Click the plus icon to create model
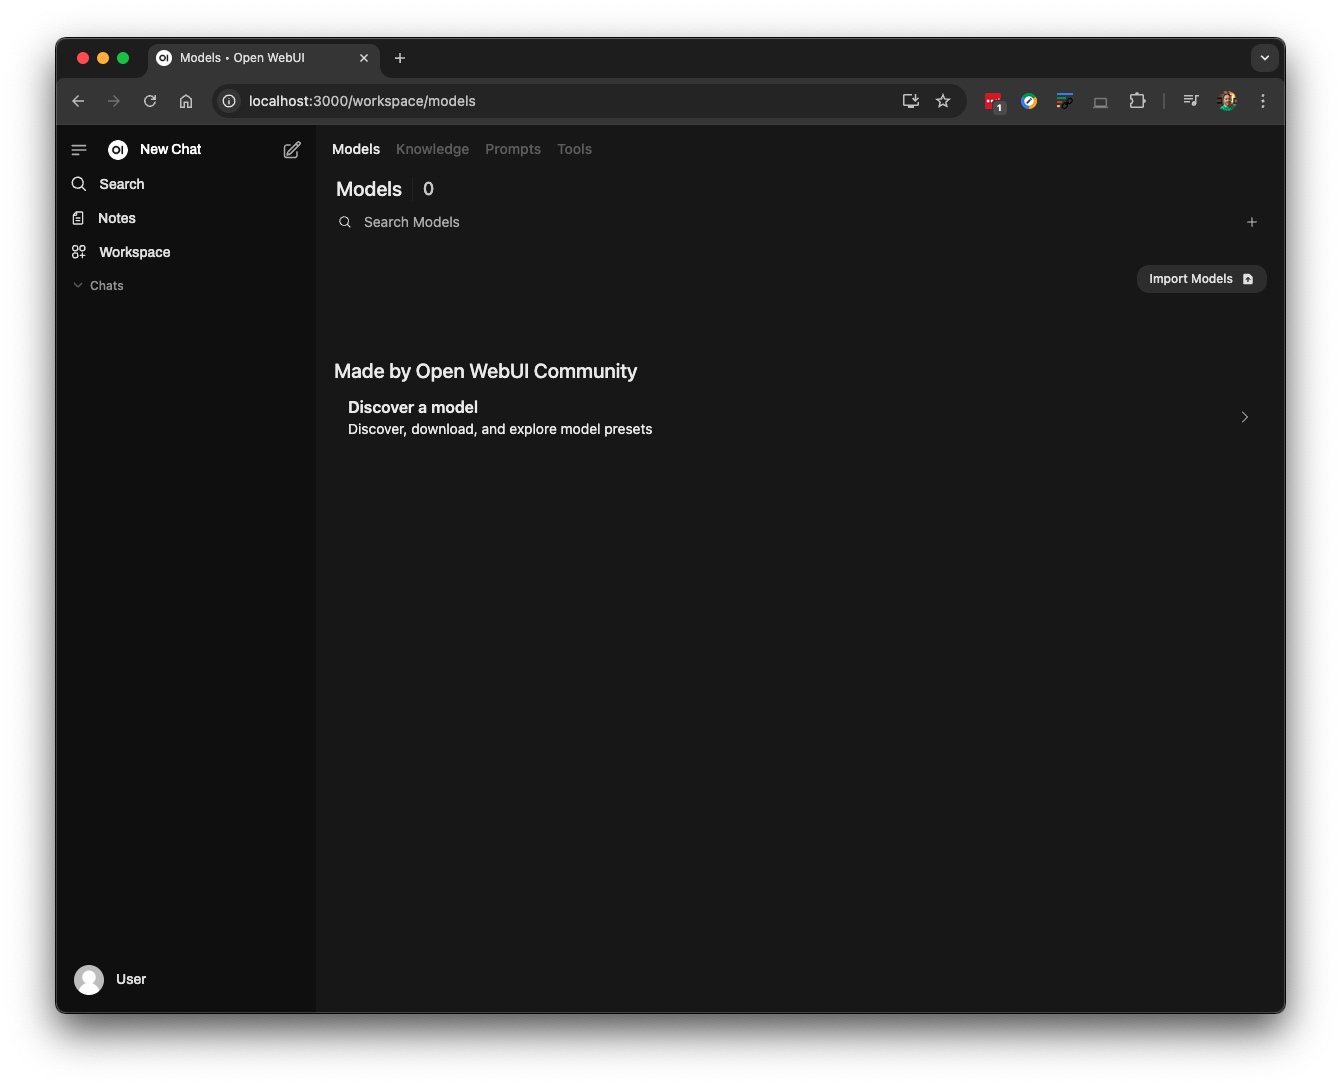1341x1087 pixels. click(1251, 222)
